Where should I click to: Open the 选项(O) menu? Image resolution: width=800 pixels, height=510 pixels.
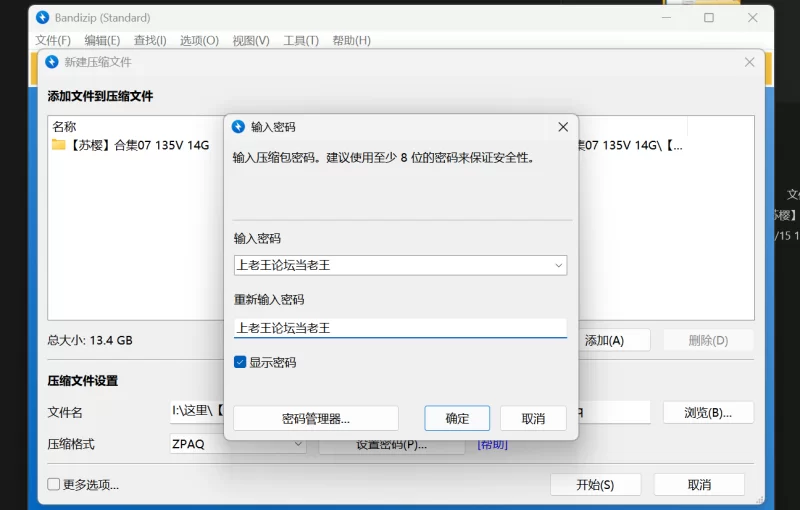[199, 40]
